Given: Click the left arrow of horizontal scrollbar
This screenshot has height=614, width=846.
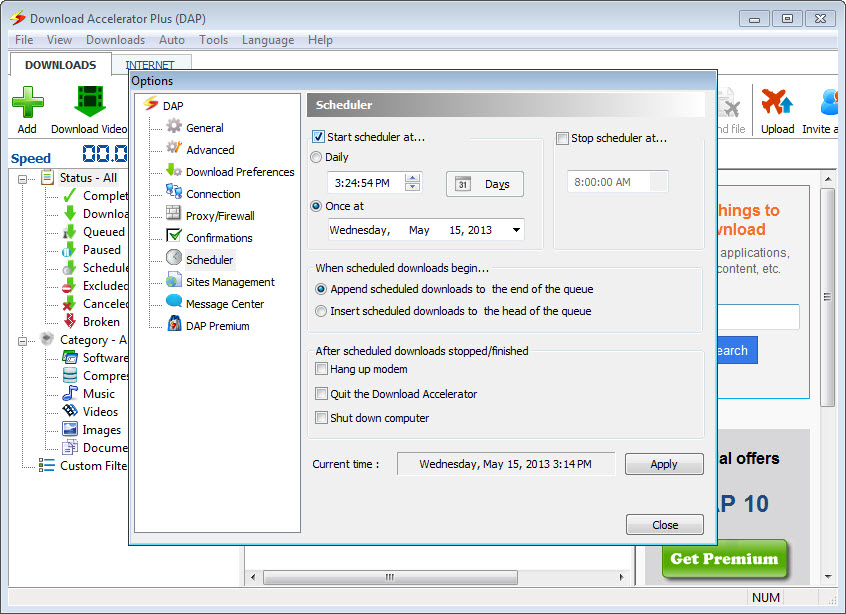Looking at the screenshot, I should [253, 577].
